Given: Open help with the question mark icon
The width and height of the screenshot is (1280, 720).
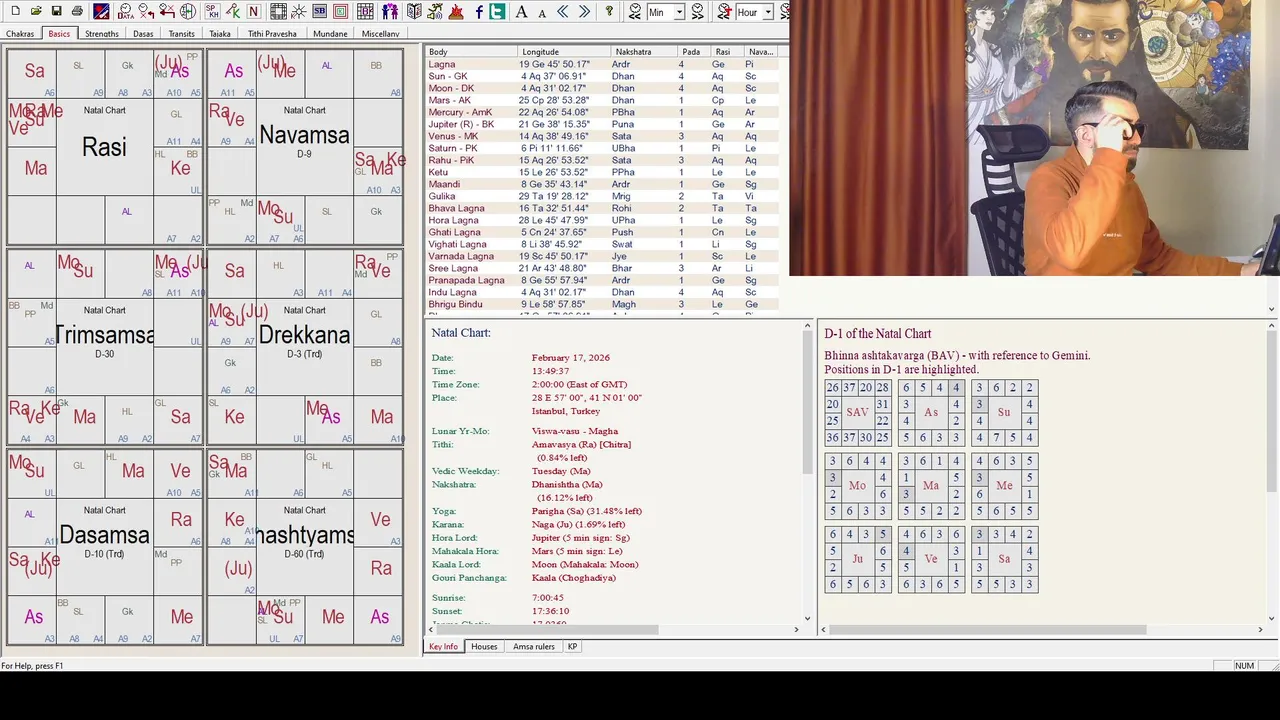Looking at the screenshot, I should click(x=609, y=11).
